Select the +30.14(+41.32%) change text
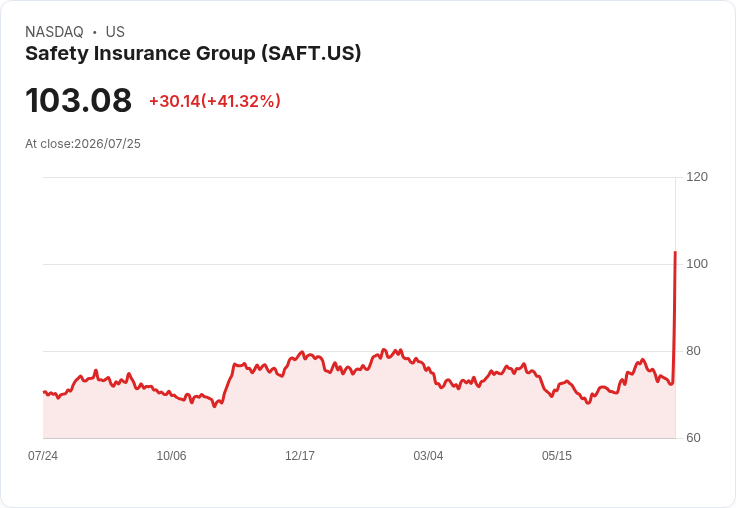The image size is (736, 508). coord(215,101)
